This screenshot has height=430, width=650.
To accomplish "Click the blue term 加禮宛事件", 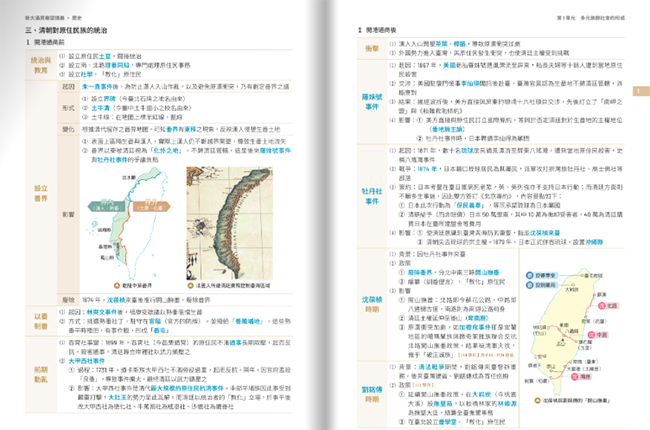I will tap(476, 327).
